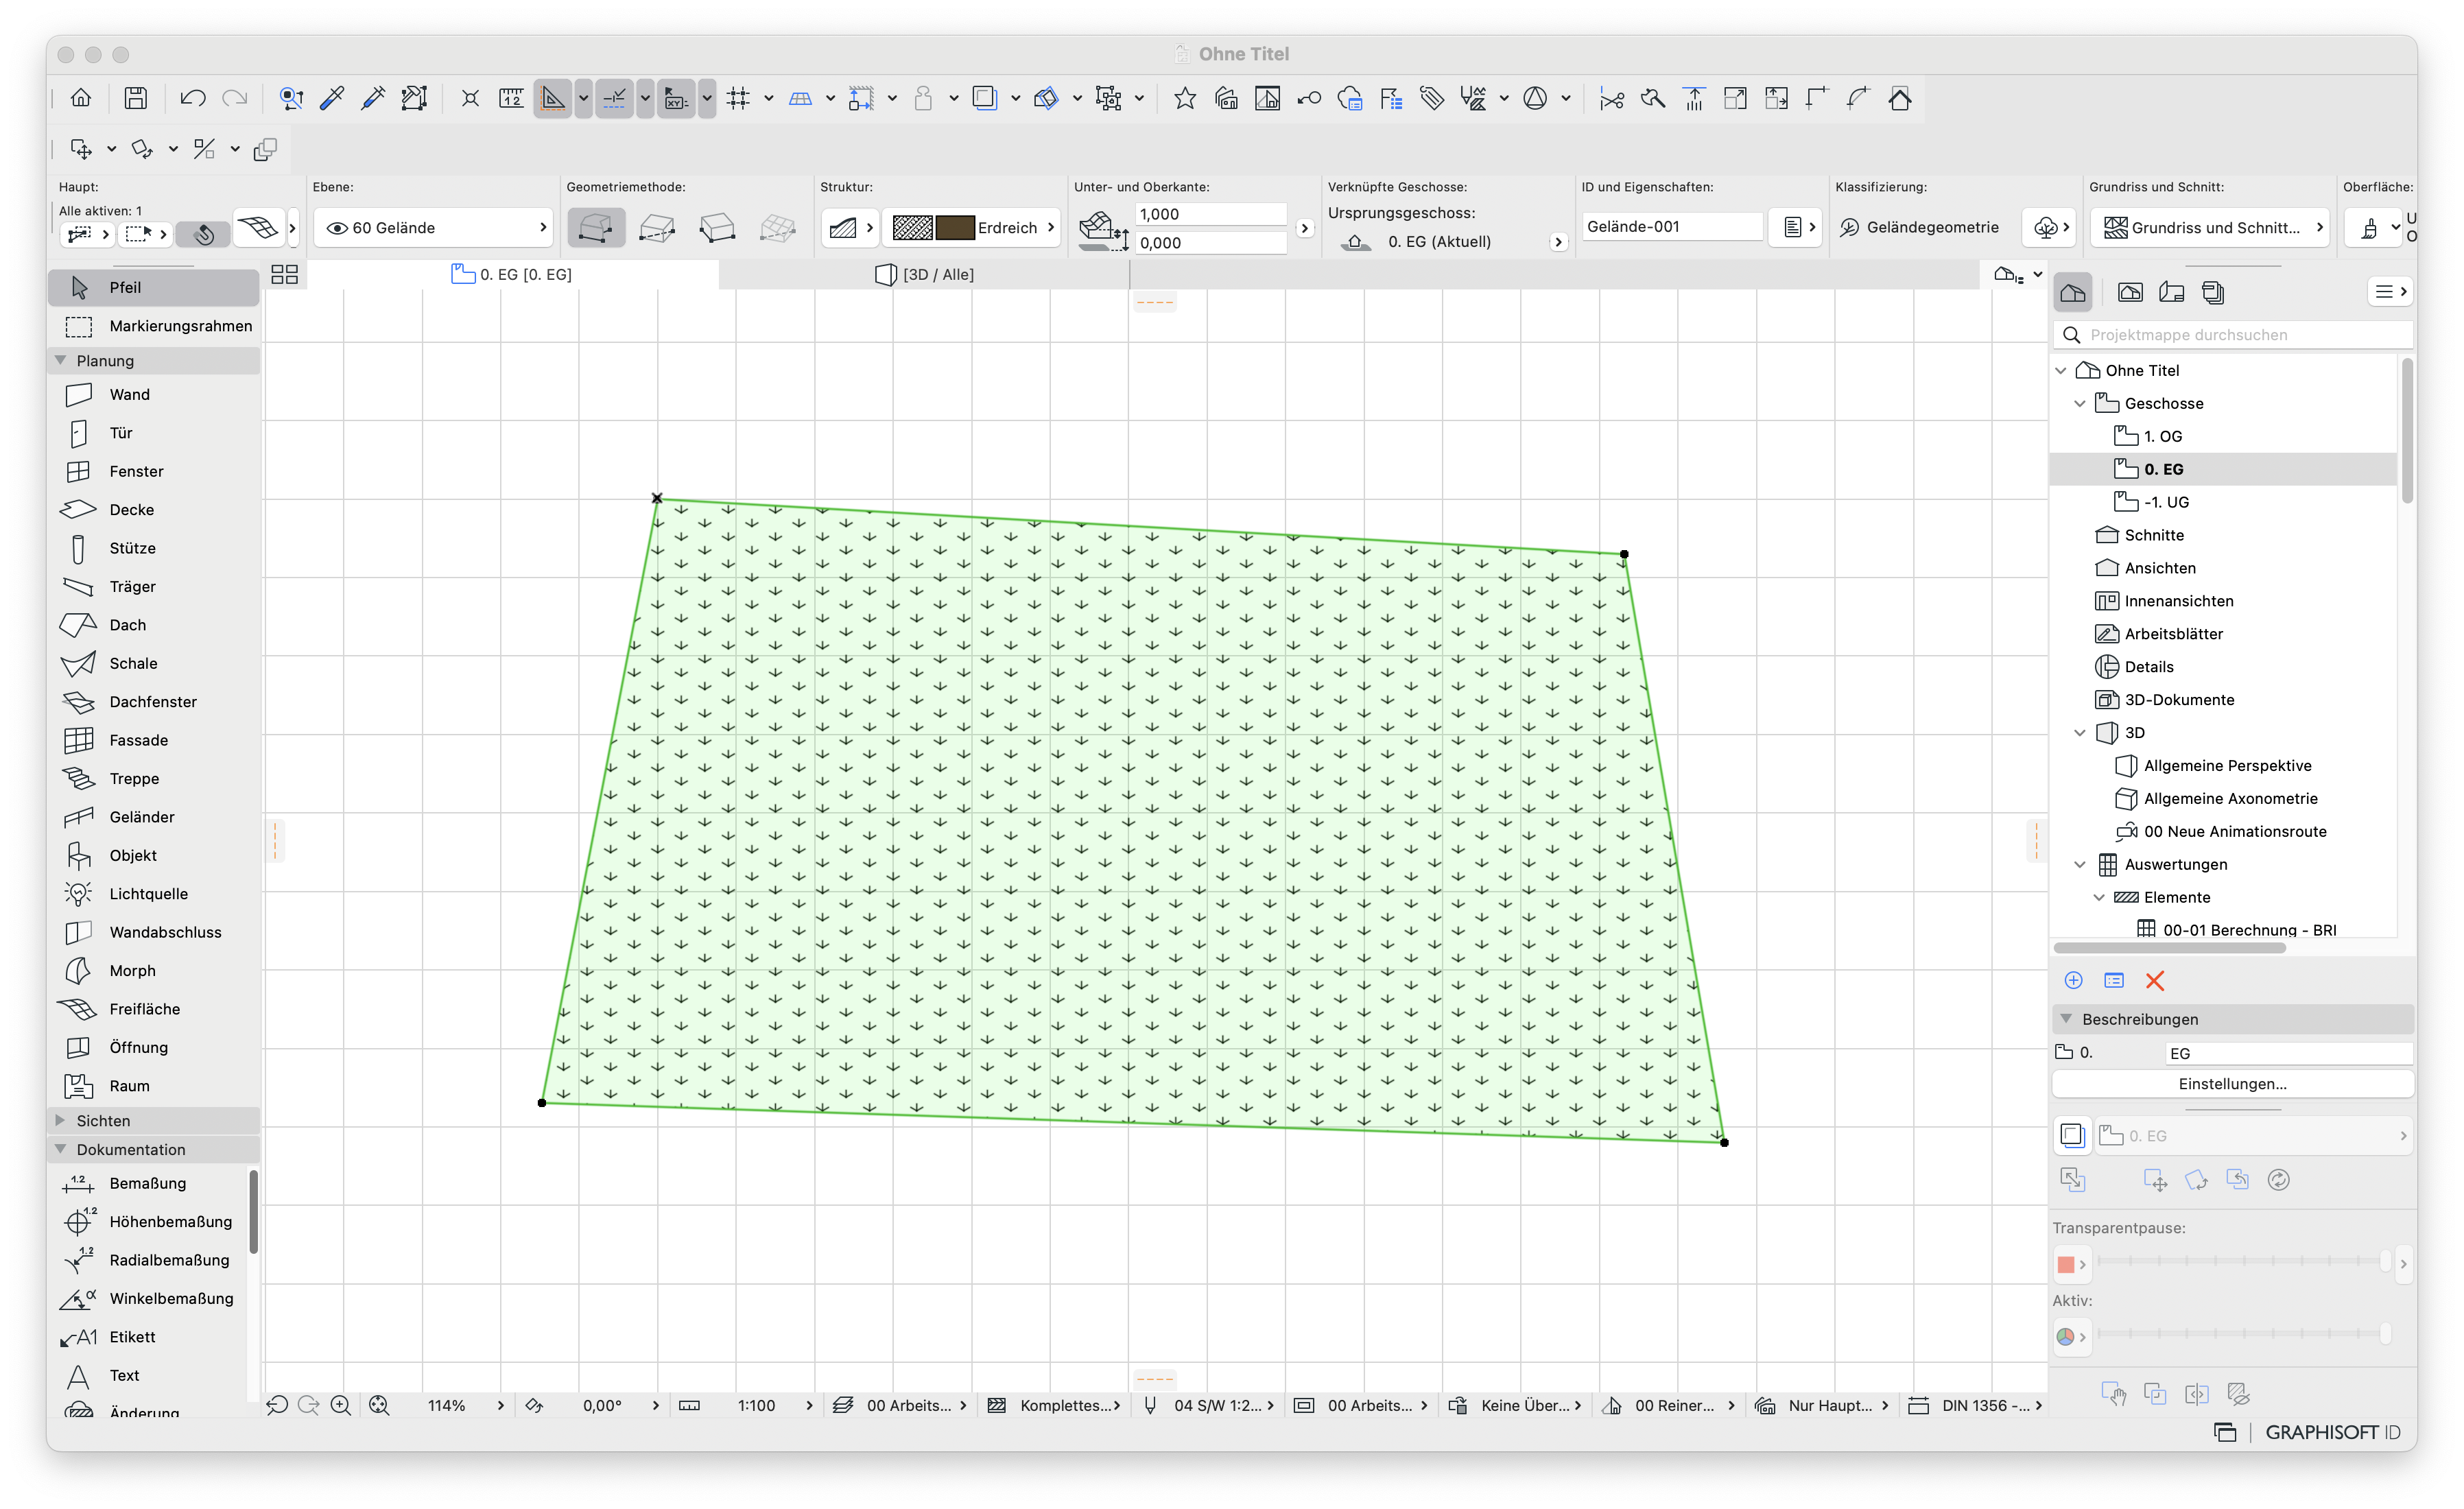Click the brown Erdreich color swatch
2464x1509 pixels.
954,228
